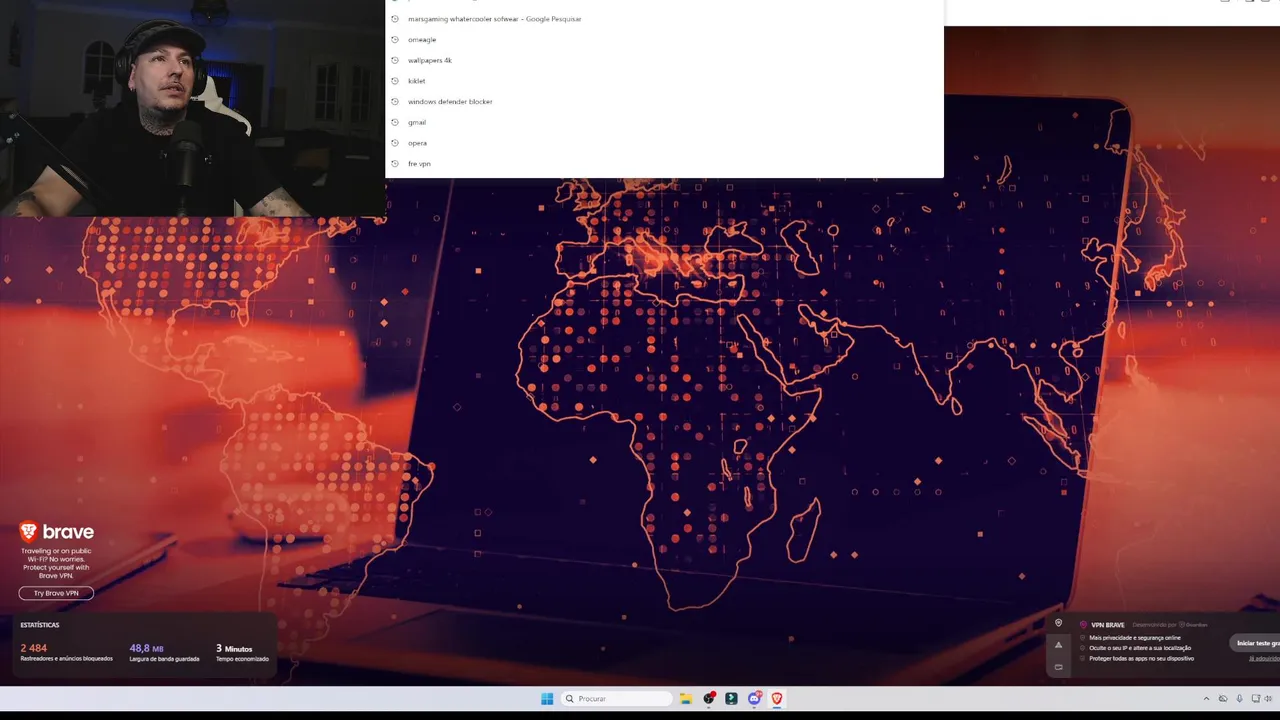This screenshot has width=1280, height=720.
Task: Choose the omeagle search suggestion
Action: (664, 39)
